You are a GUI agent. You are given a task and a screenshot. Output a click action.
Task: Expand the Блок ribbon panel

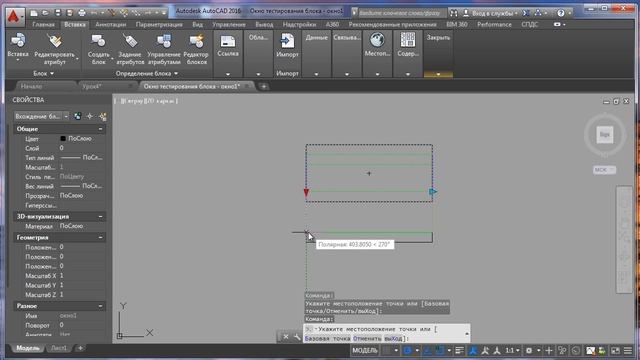pos(43,73)
